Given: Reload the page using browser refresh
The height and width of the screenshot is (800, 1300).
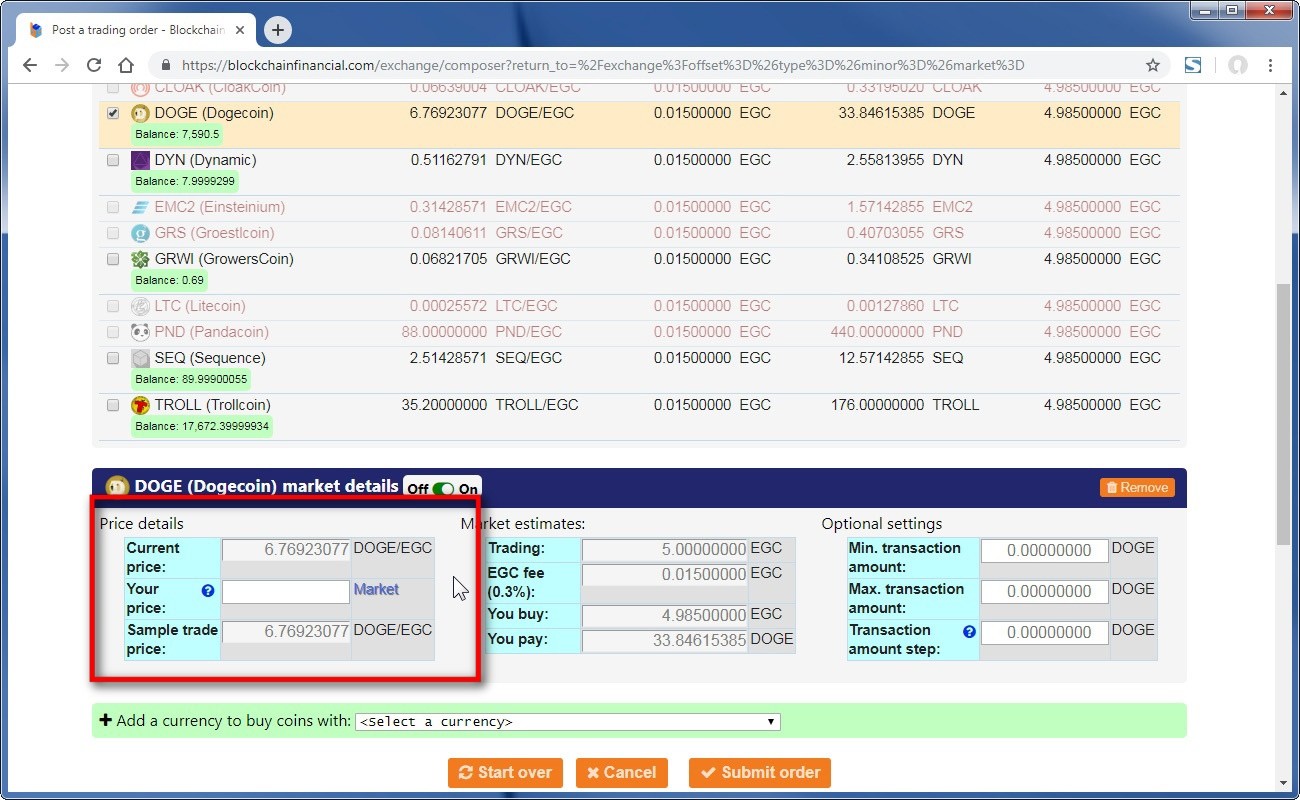Looking at the screenshot, I should (94, 65).
